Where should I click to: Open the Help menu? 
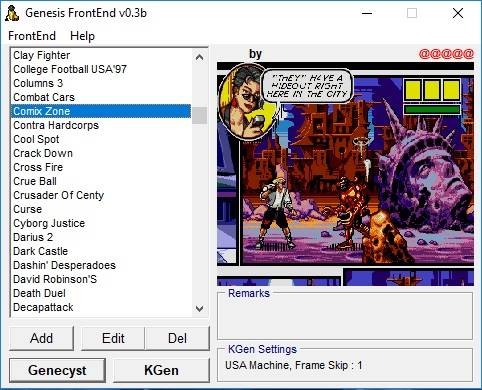point(82,36)
